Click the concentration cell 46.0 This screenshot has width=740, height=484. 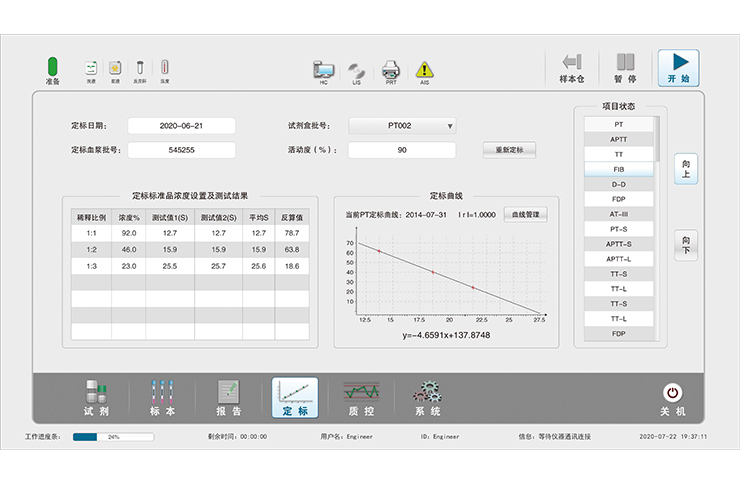129,250
